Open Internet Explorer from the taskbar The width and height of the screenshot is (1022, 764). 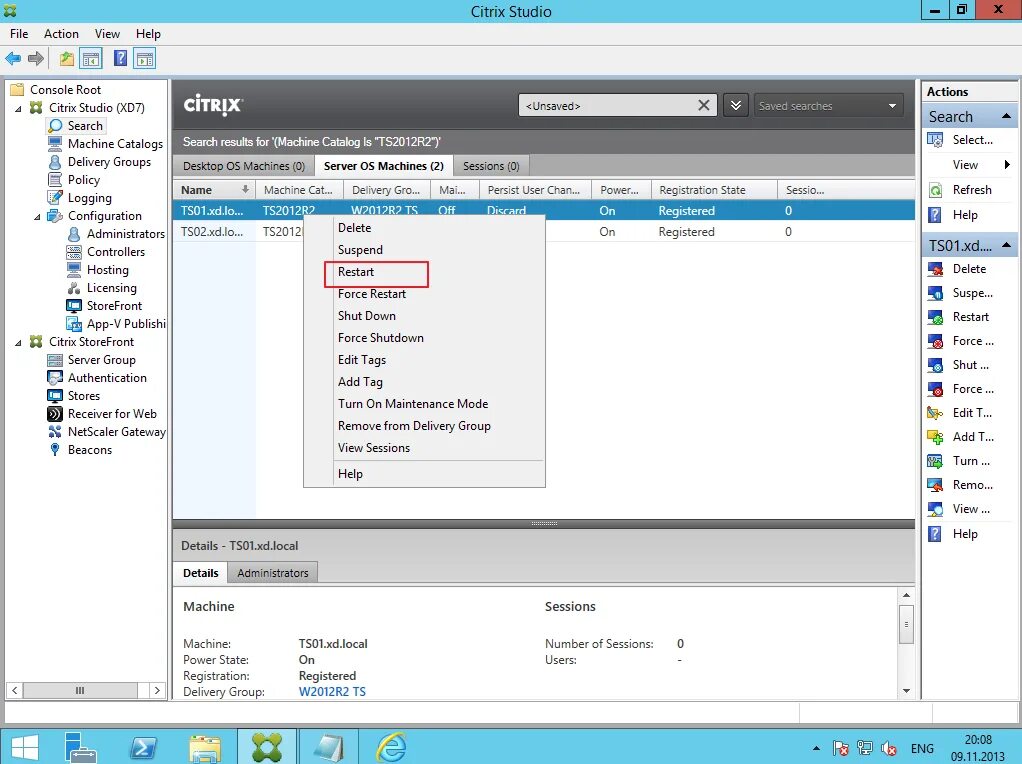click(x=390, y=745)
